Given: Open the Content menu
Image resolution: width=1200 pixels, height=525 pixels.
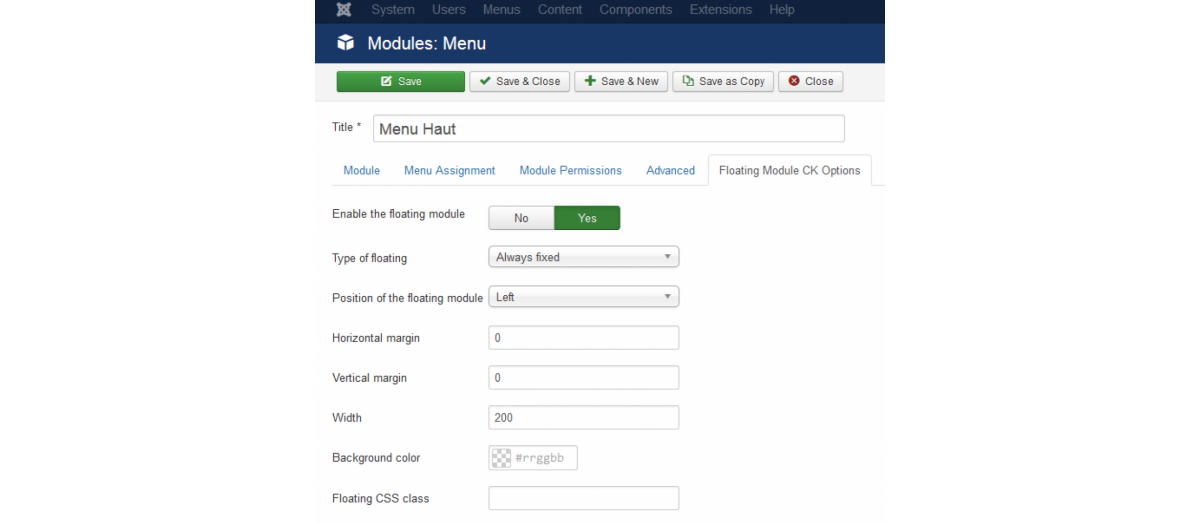Looking at the screenshot, I should point(560,10).
